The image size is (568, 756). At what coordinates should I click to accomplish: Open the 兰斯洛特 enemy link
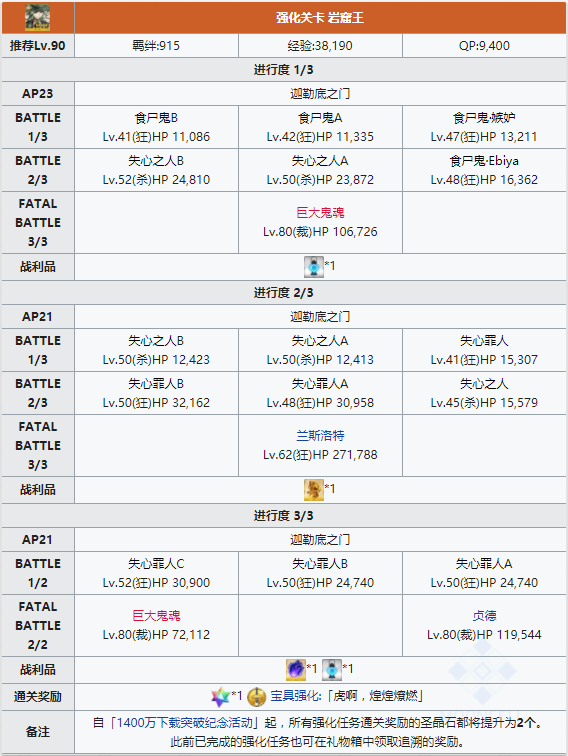(x=320, y=436)
